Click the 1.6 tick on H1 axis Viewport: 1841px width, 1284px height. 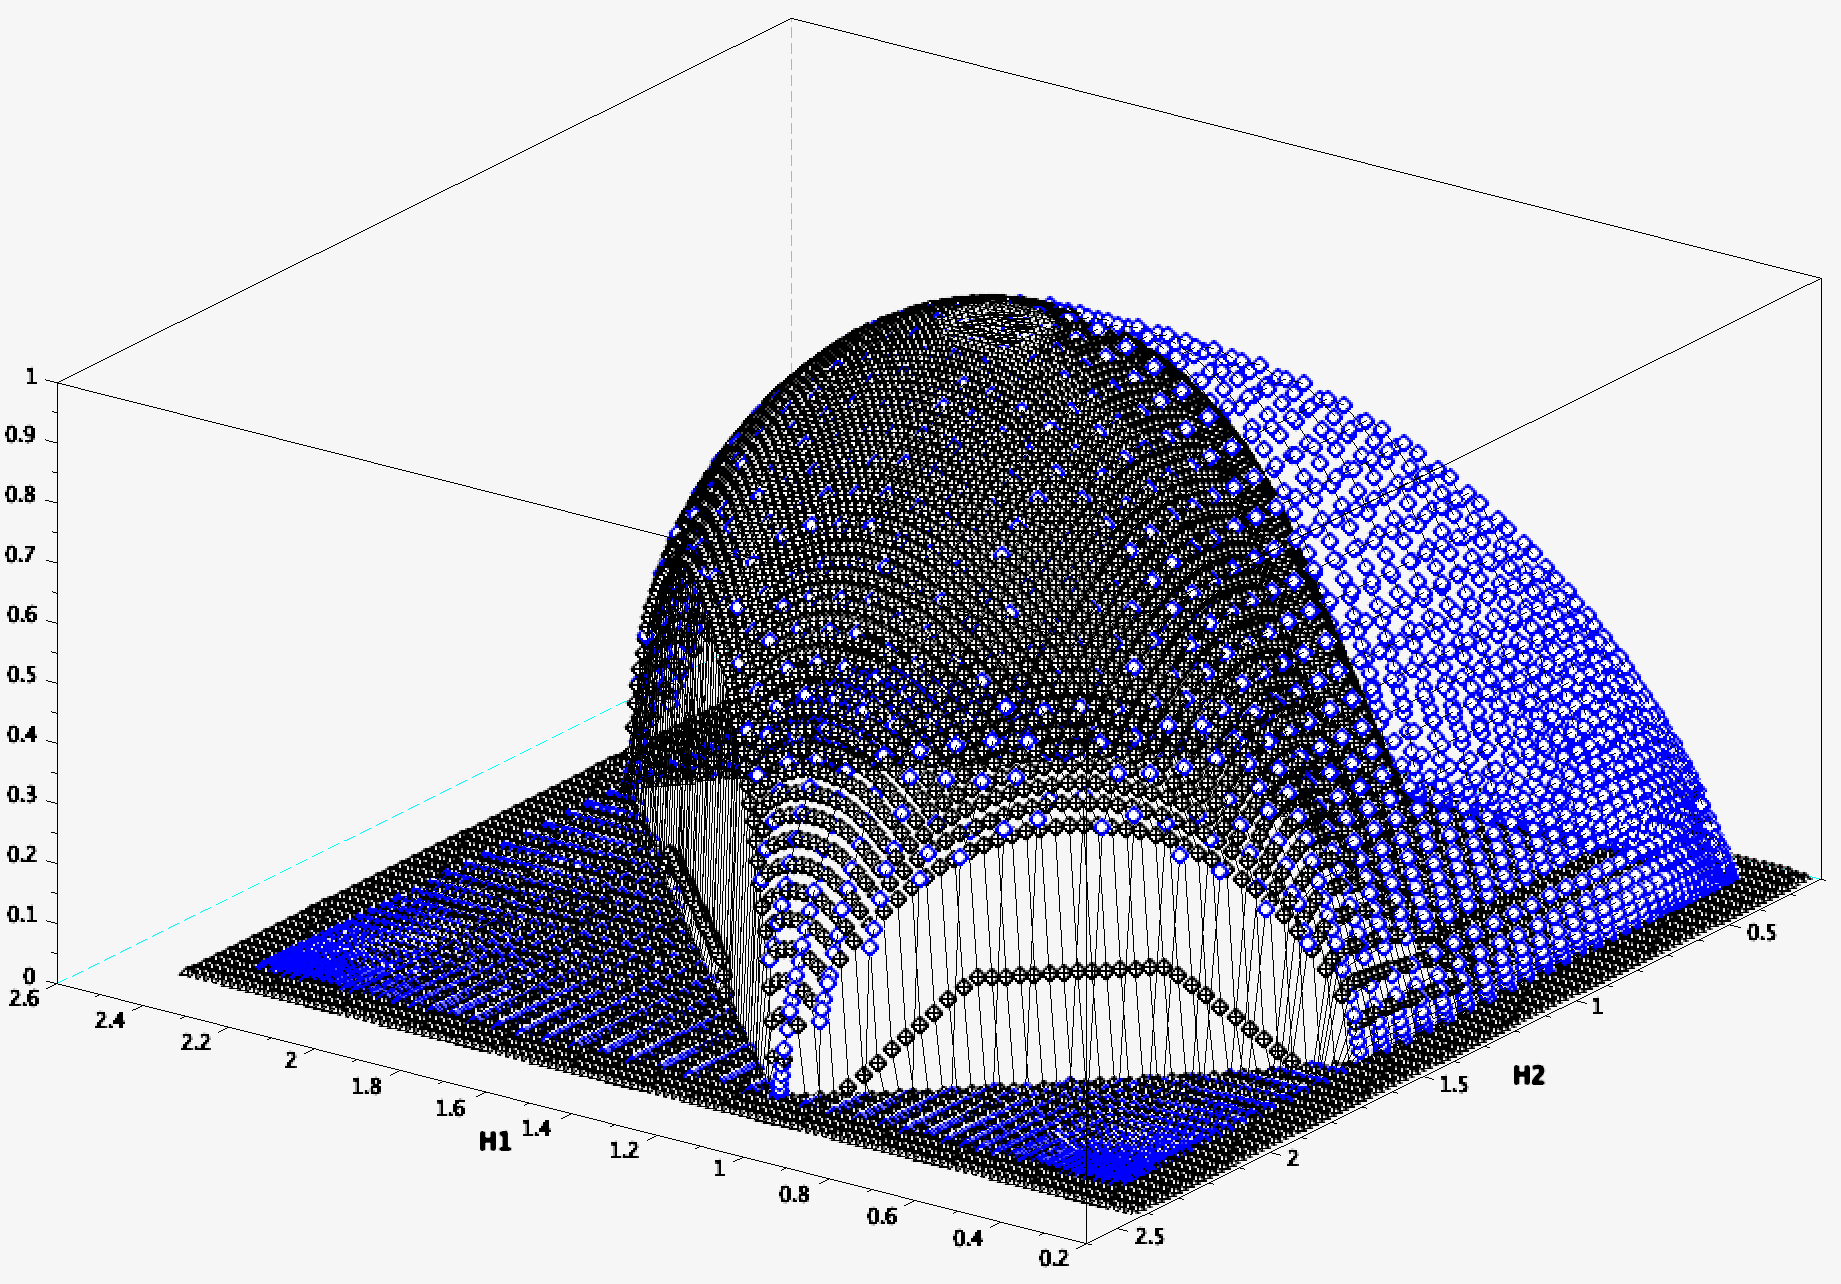[x=451, y=1108]
